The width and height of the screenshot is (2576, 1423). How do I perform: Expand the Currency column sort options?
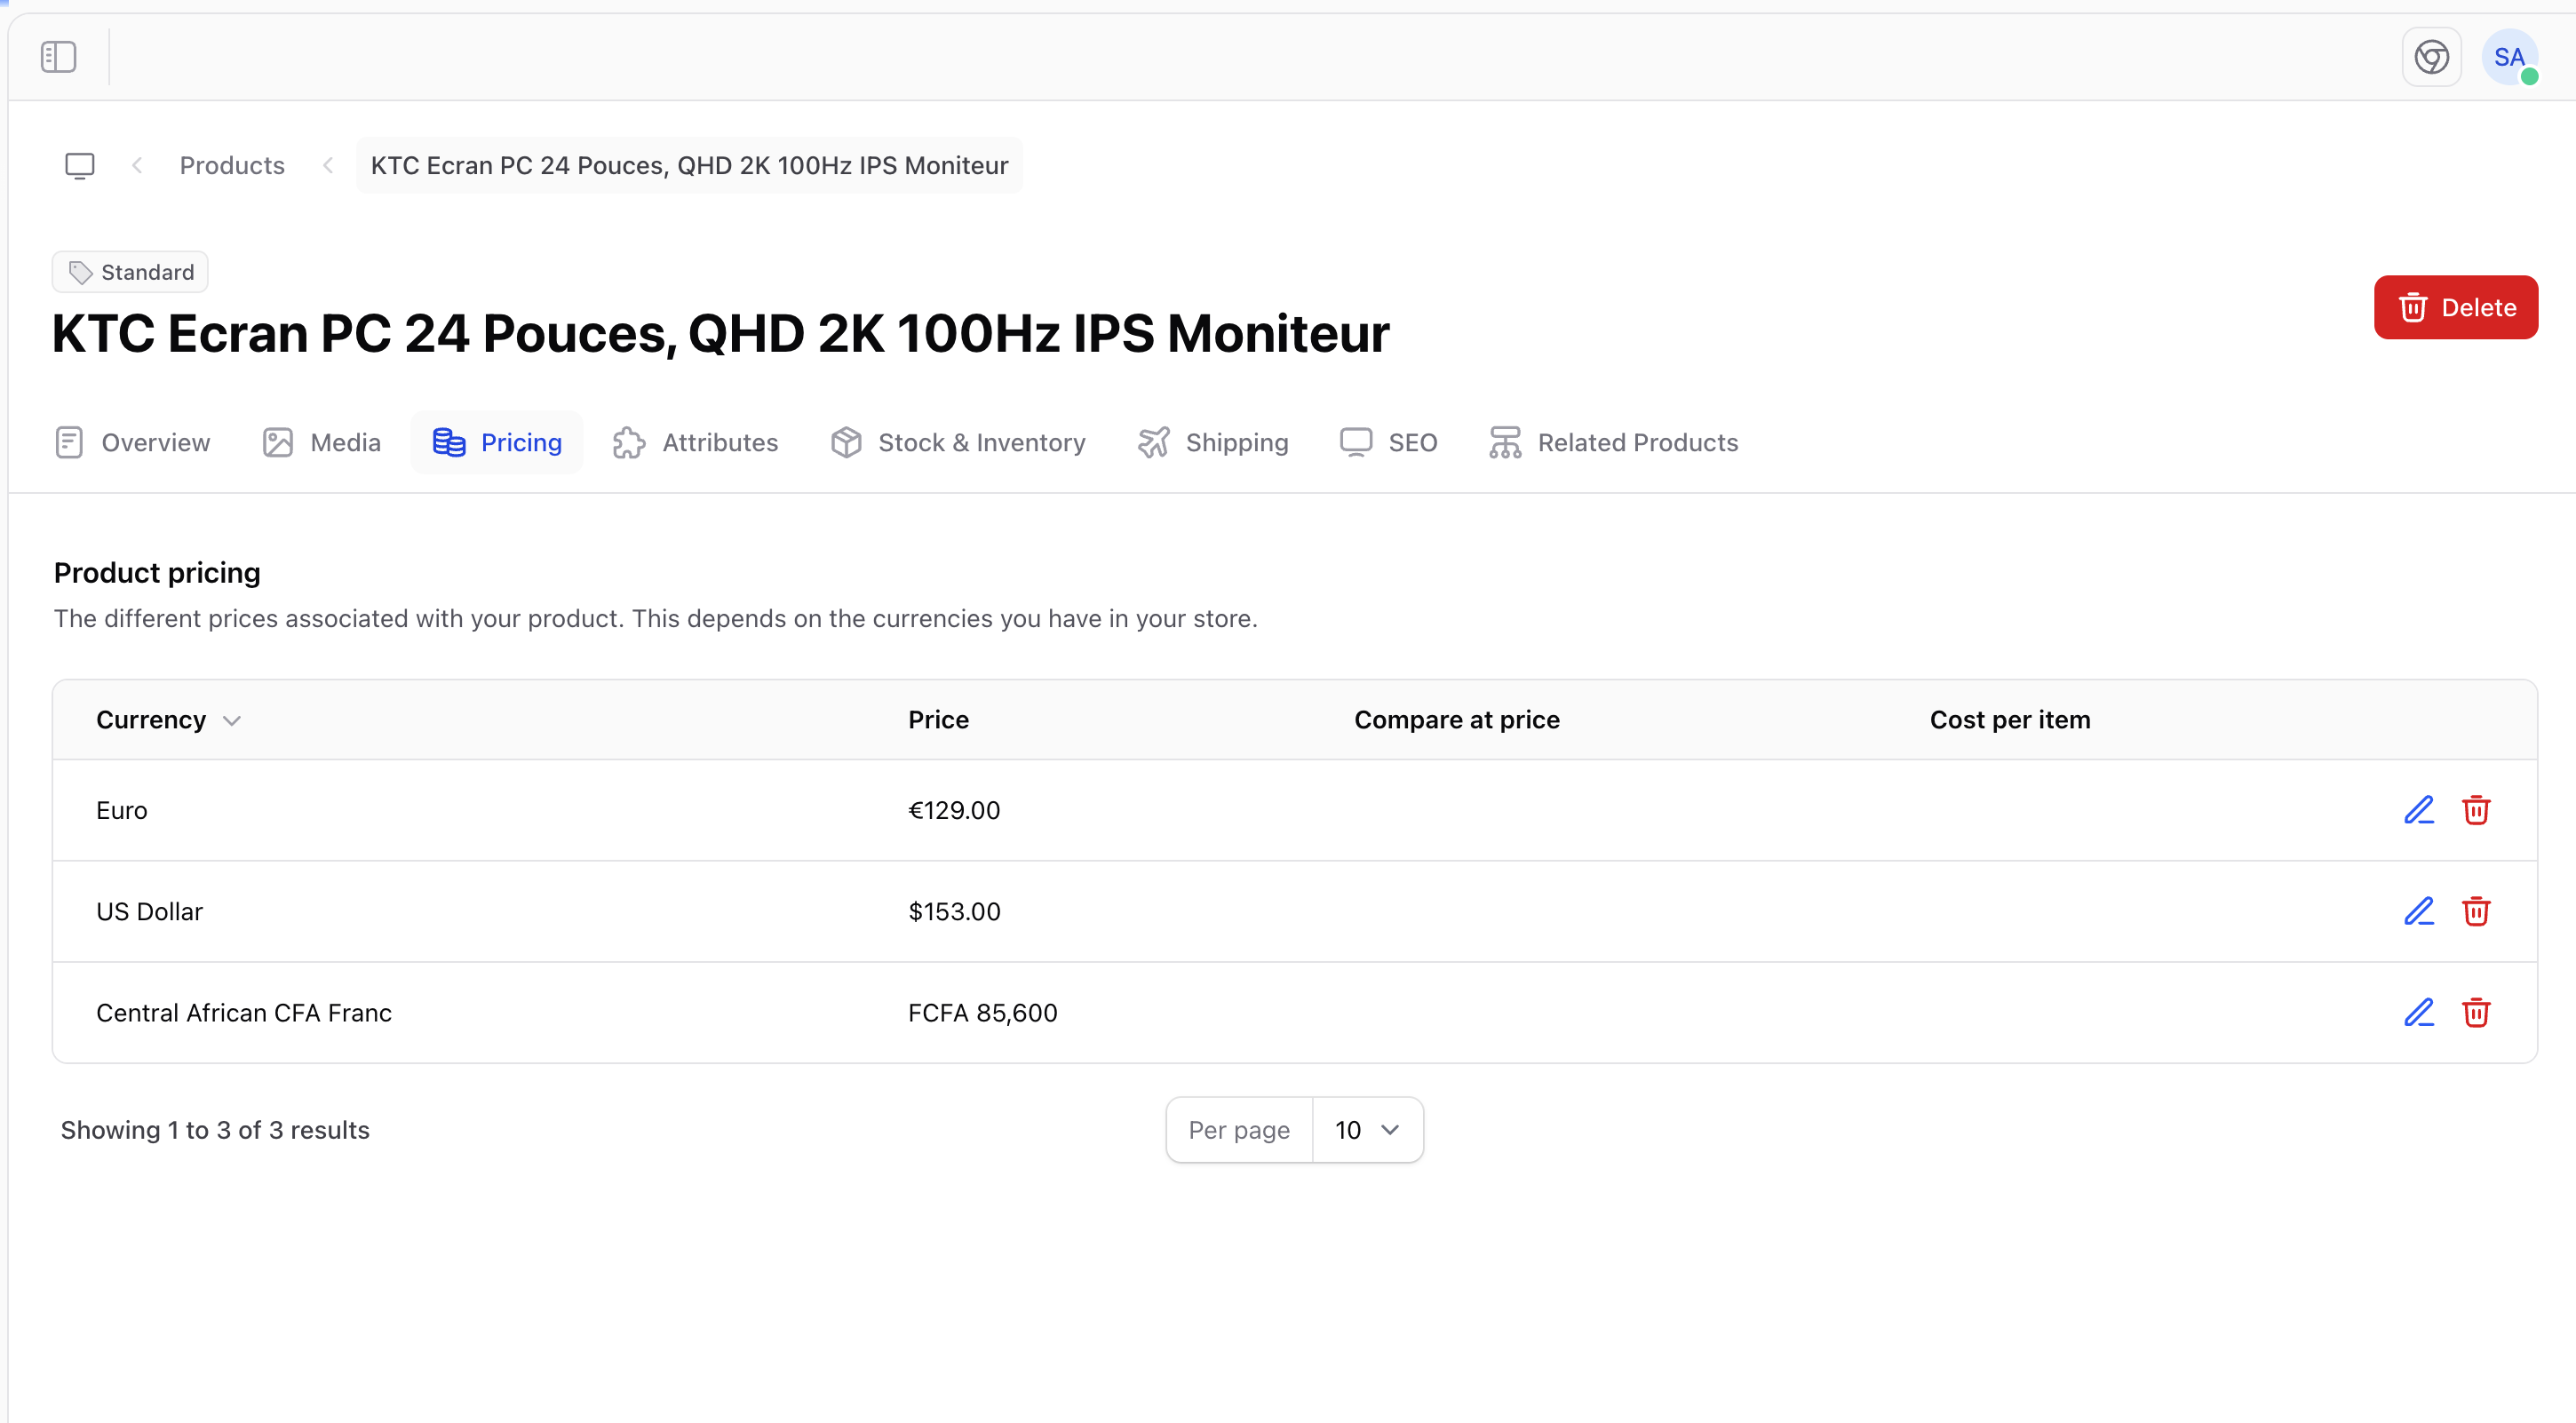click(234, 720)
